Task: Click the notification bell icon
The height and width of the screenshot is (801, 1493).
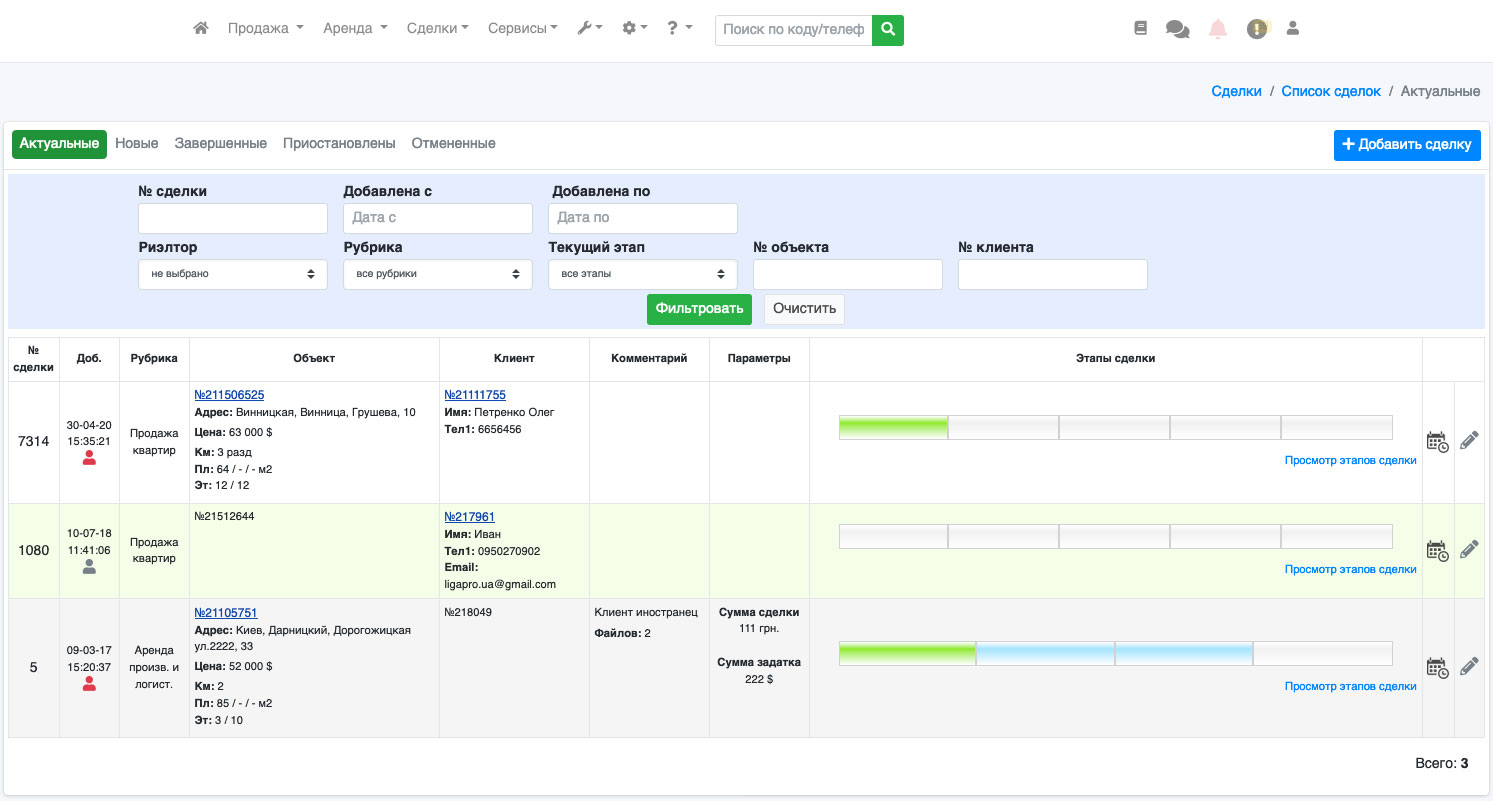Action: [1217, 30]
